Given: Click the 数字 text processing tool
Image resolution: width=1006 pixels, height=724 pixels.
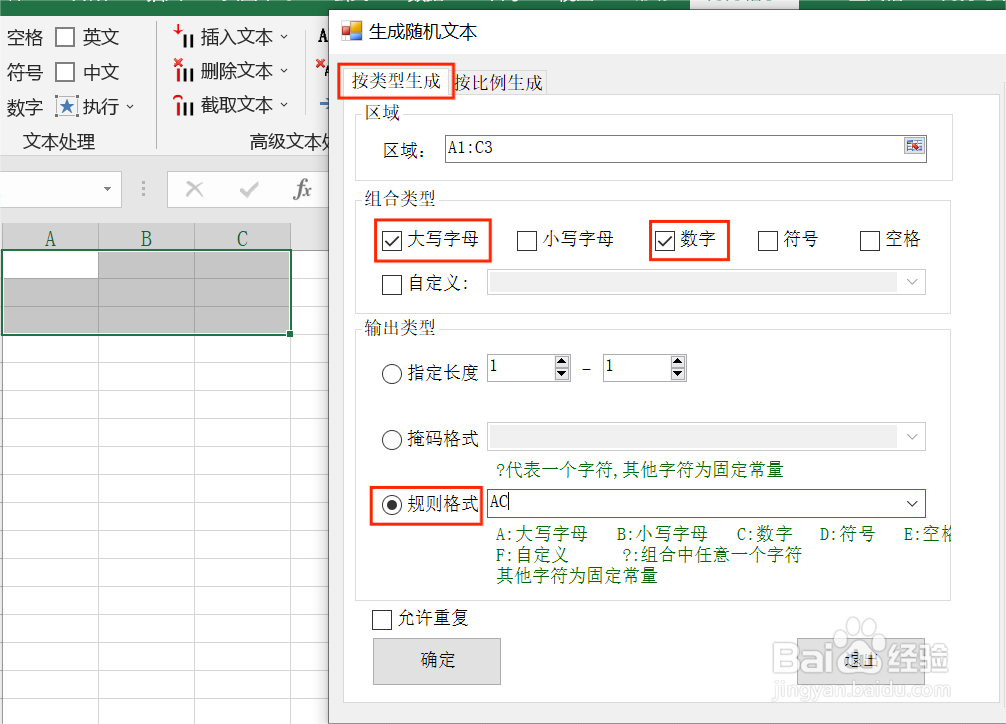Looking at the screenshot, I should [x=24, y=106].
